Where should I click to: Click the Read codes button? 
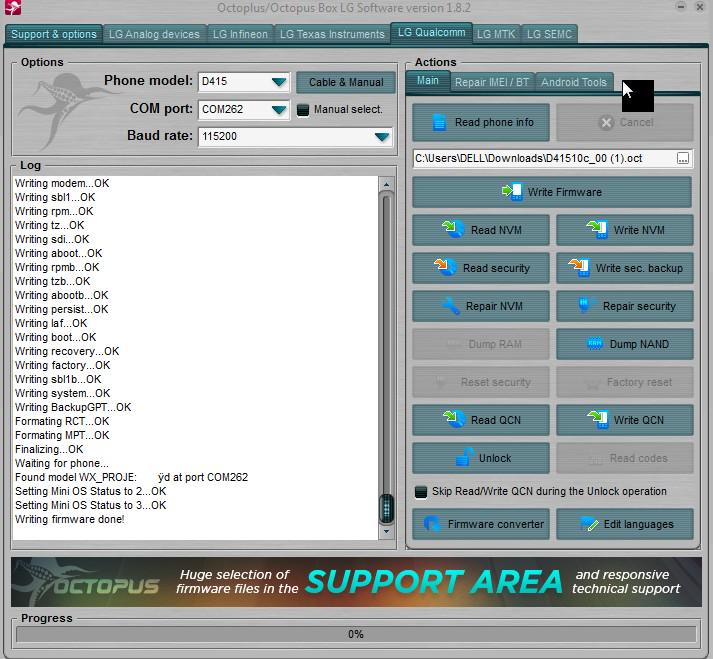click(624, 458)
